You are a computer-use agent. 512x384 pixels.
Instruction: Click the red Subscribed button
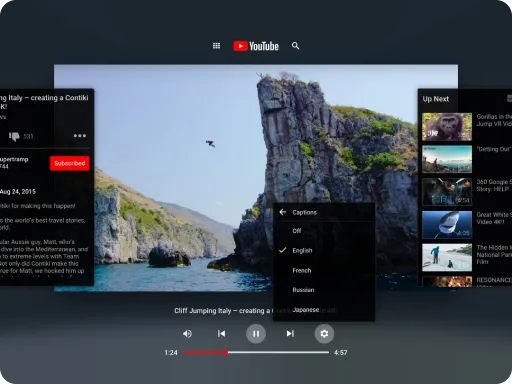pos(70,163)
